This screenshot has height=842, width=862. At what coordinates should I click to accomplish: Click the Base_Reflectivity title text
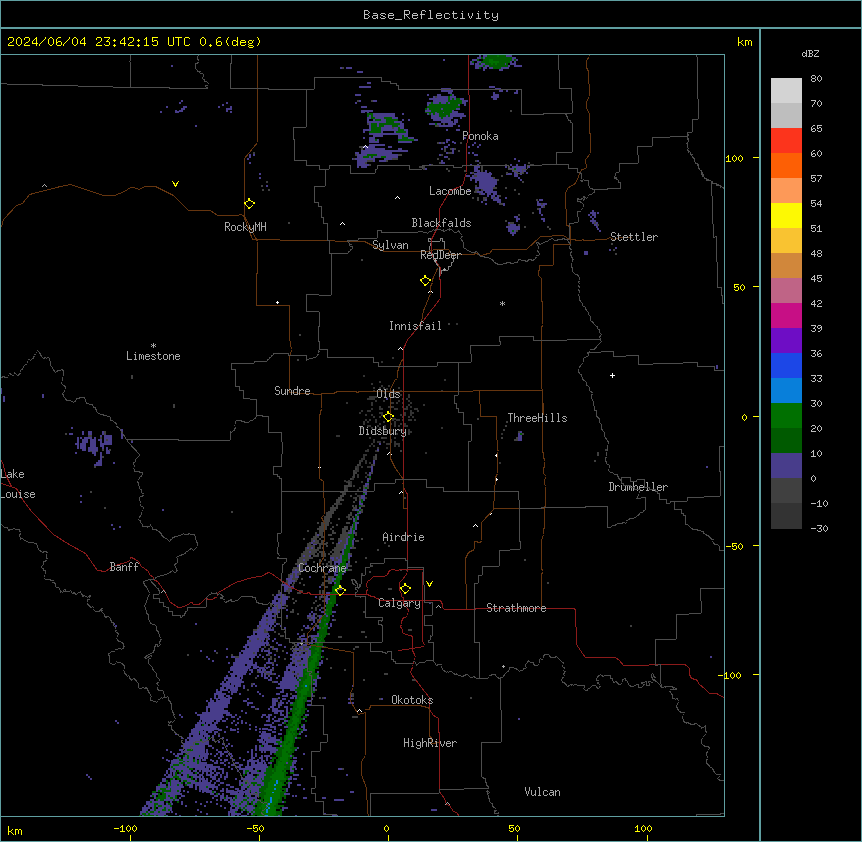(431, 15)
